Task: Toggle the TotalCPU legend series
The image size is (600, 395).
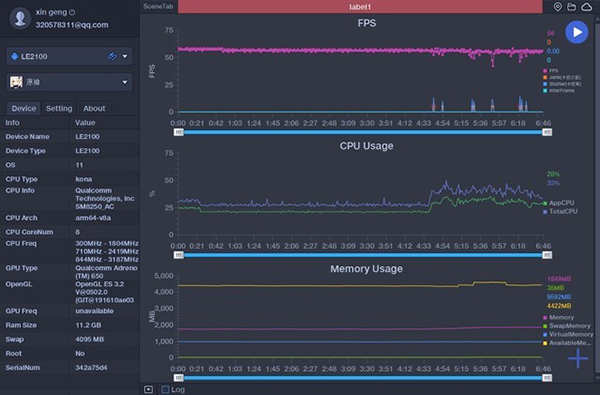Action: [x=560, y=211]
